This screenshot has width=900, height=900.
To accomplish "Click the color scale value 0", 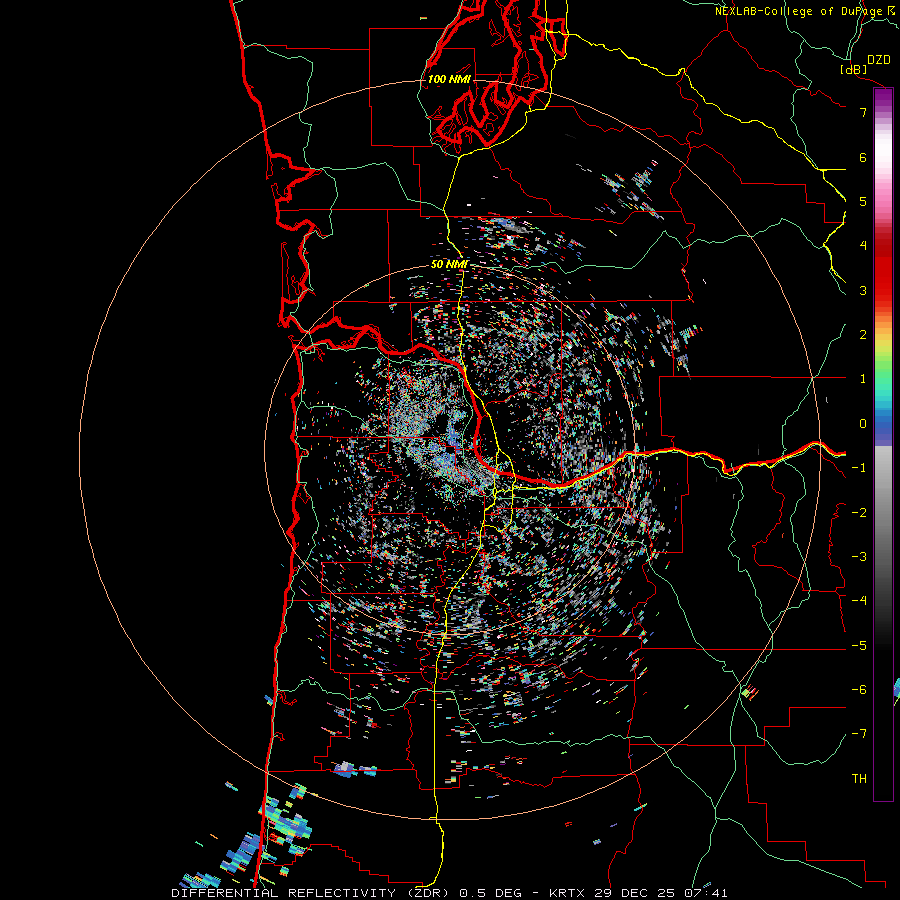I will tap(863, 424).
